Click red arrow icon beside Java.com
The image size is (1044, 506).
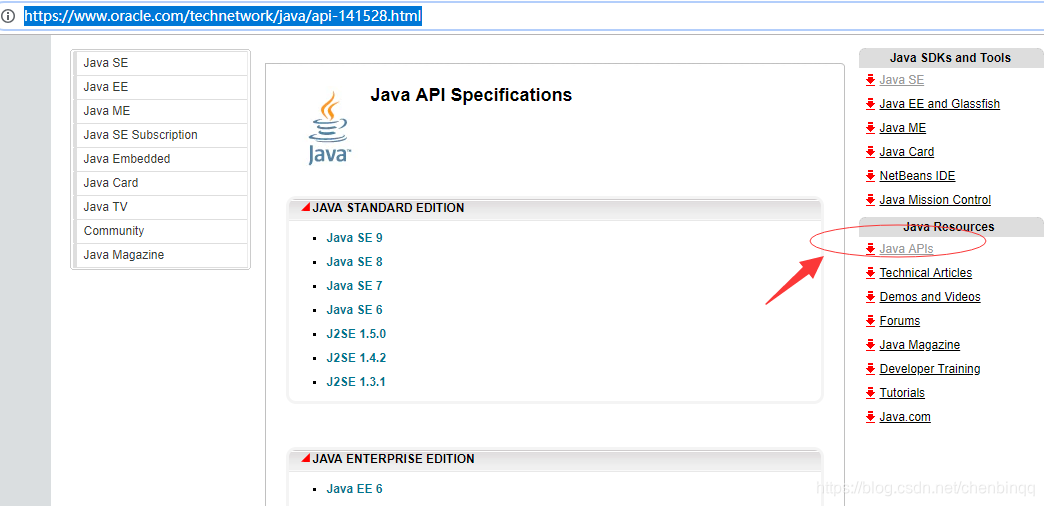pos(870,417)
